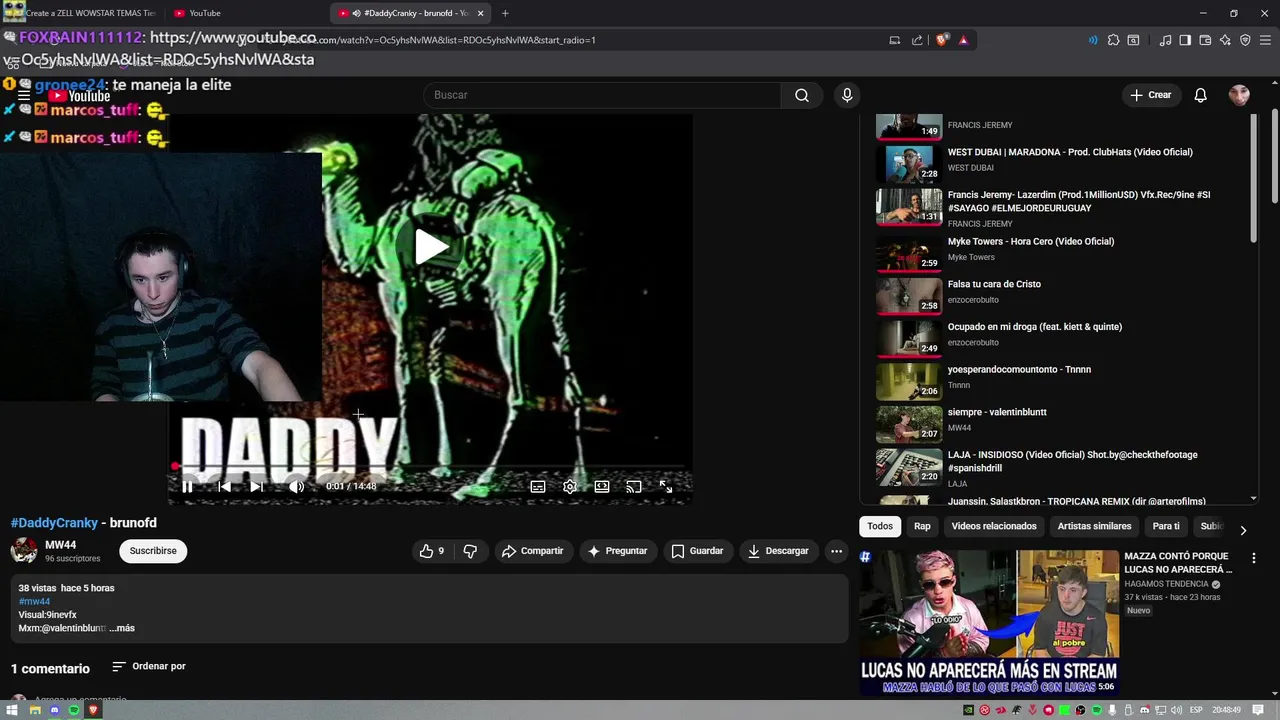This screenshot has width=1280, height=720.
Task: Open Ocupado en mi droga in the playlist
Action: pyautogui.click(x=1060, y=339)
